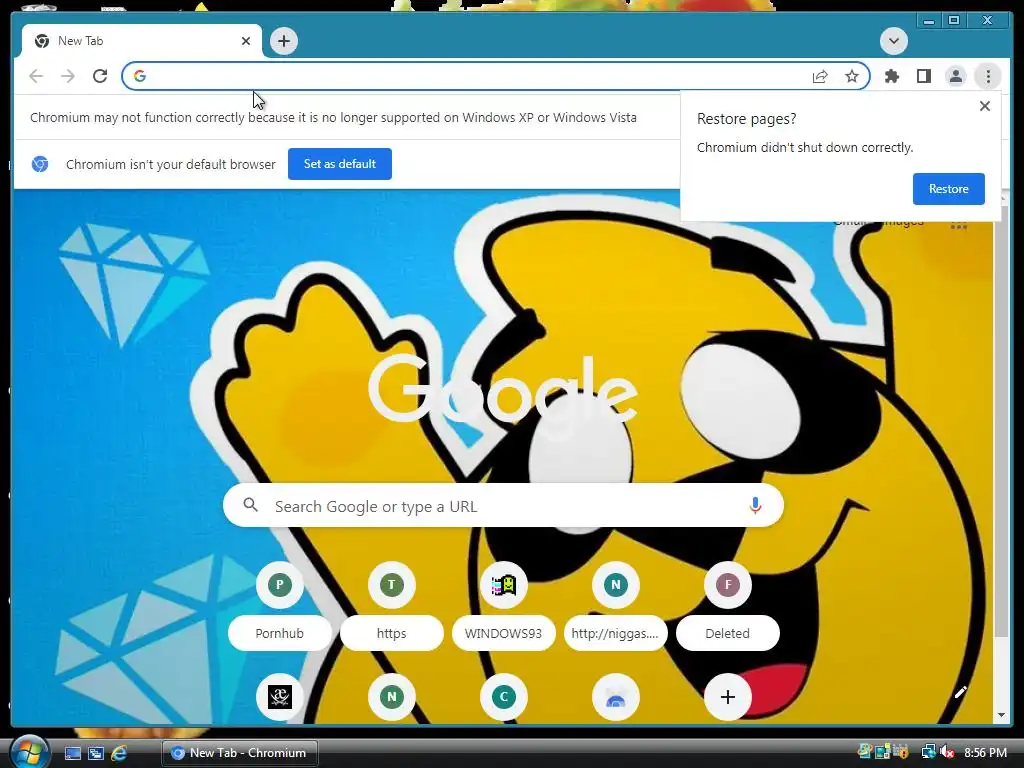Click Show Desktop quick launch icon
The width and height of the screenshot is (1024, 768).
[x=72, y=753]
